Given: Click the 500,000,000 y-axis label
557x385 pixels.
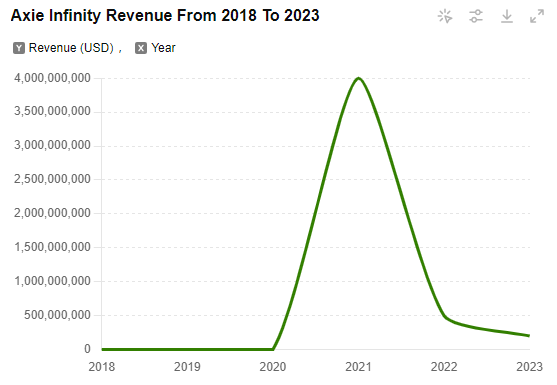Looking at the screenshot, I should click(x=57, y=315).
